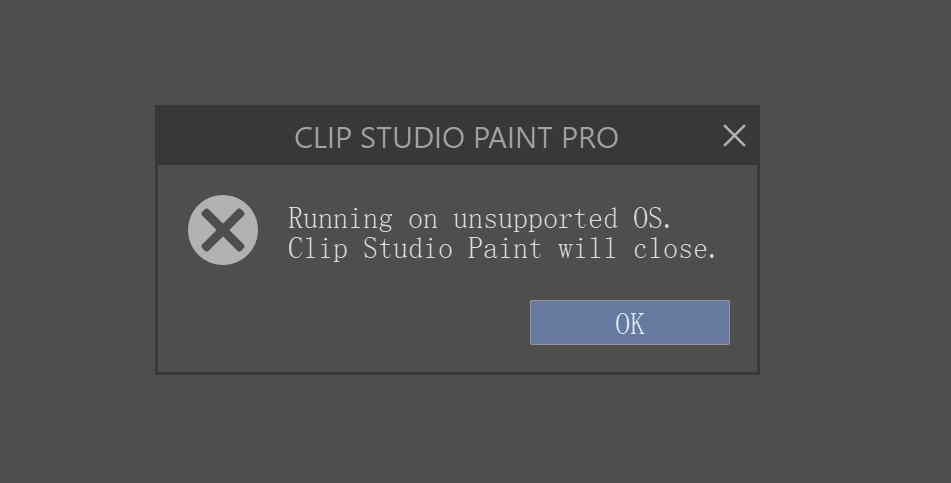
Task: Click the word "on" in the first message line
Action: click(x=423, y=218)
